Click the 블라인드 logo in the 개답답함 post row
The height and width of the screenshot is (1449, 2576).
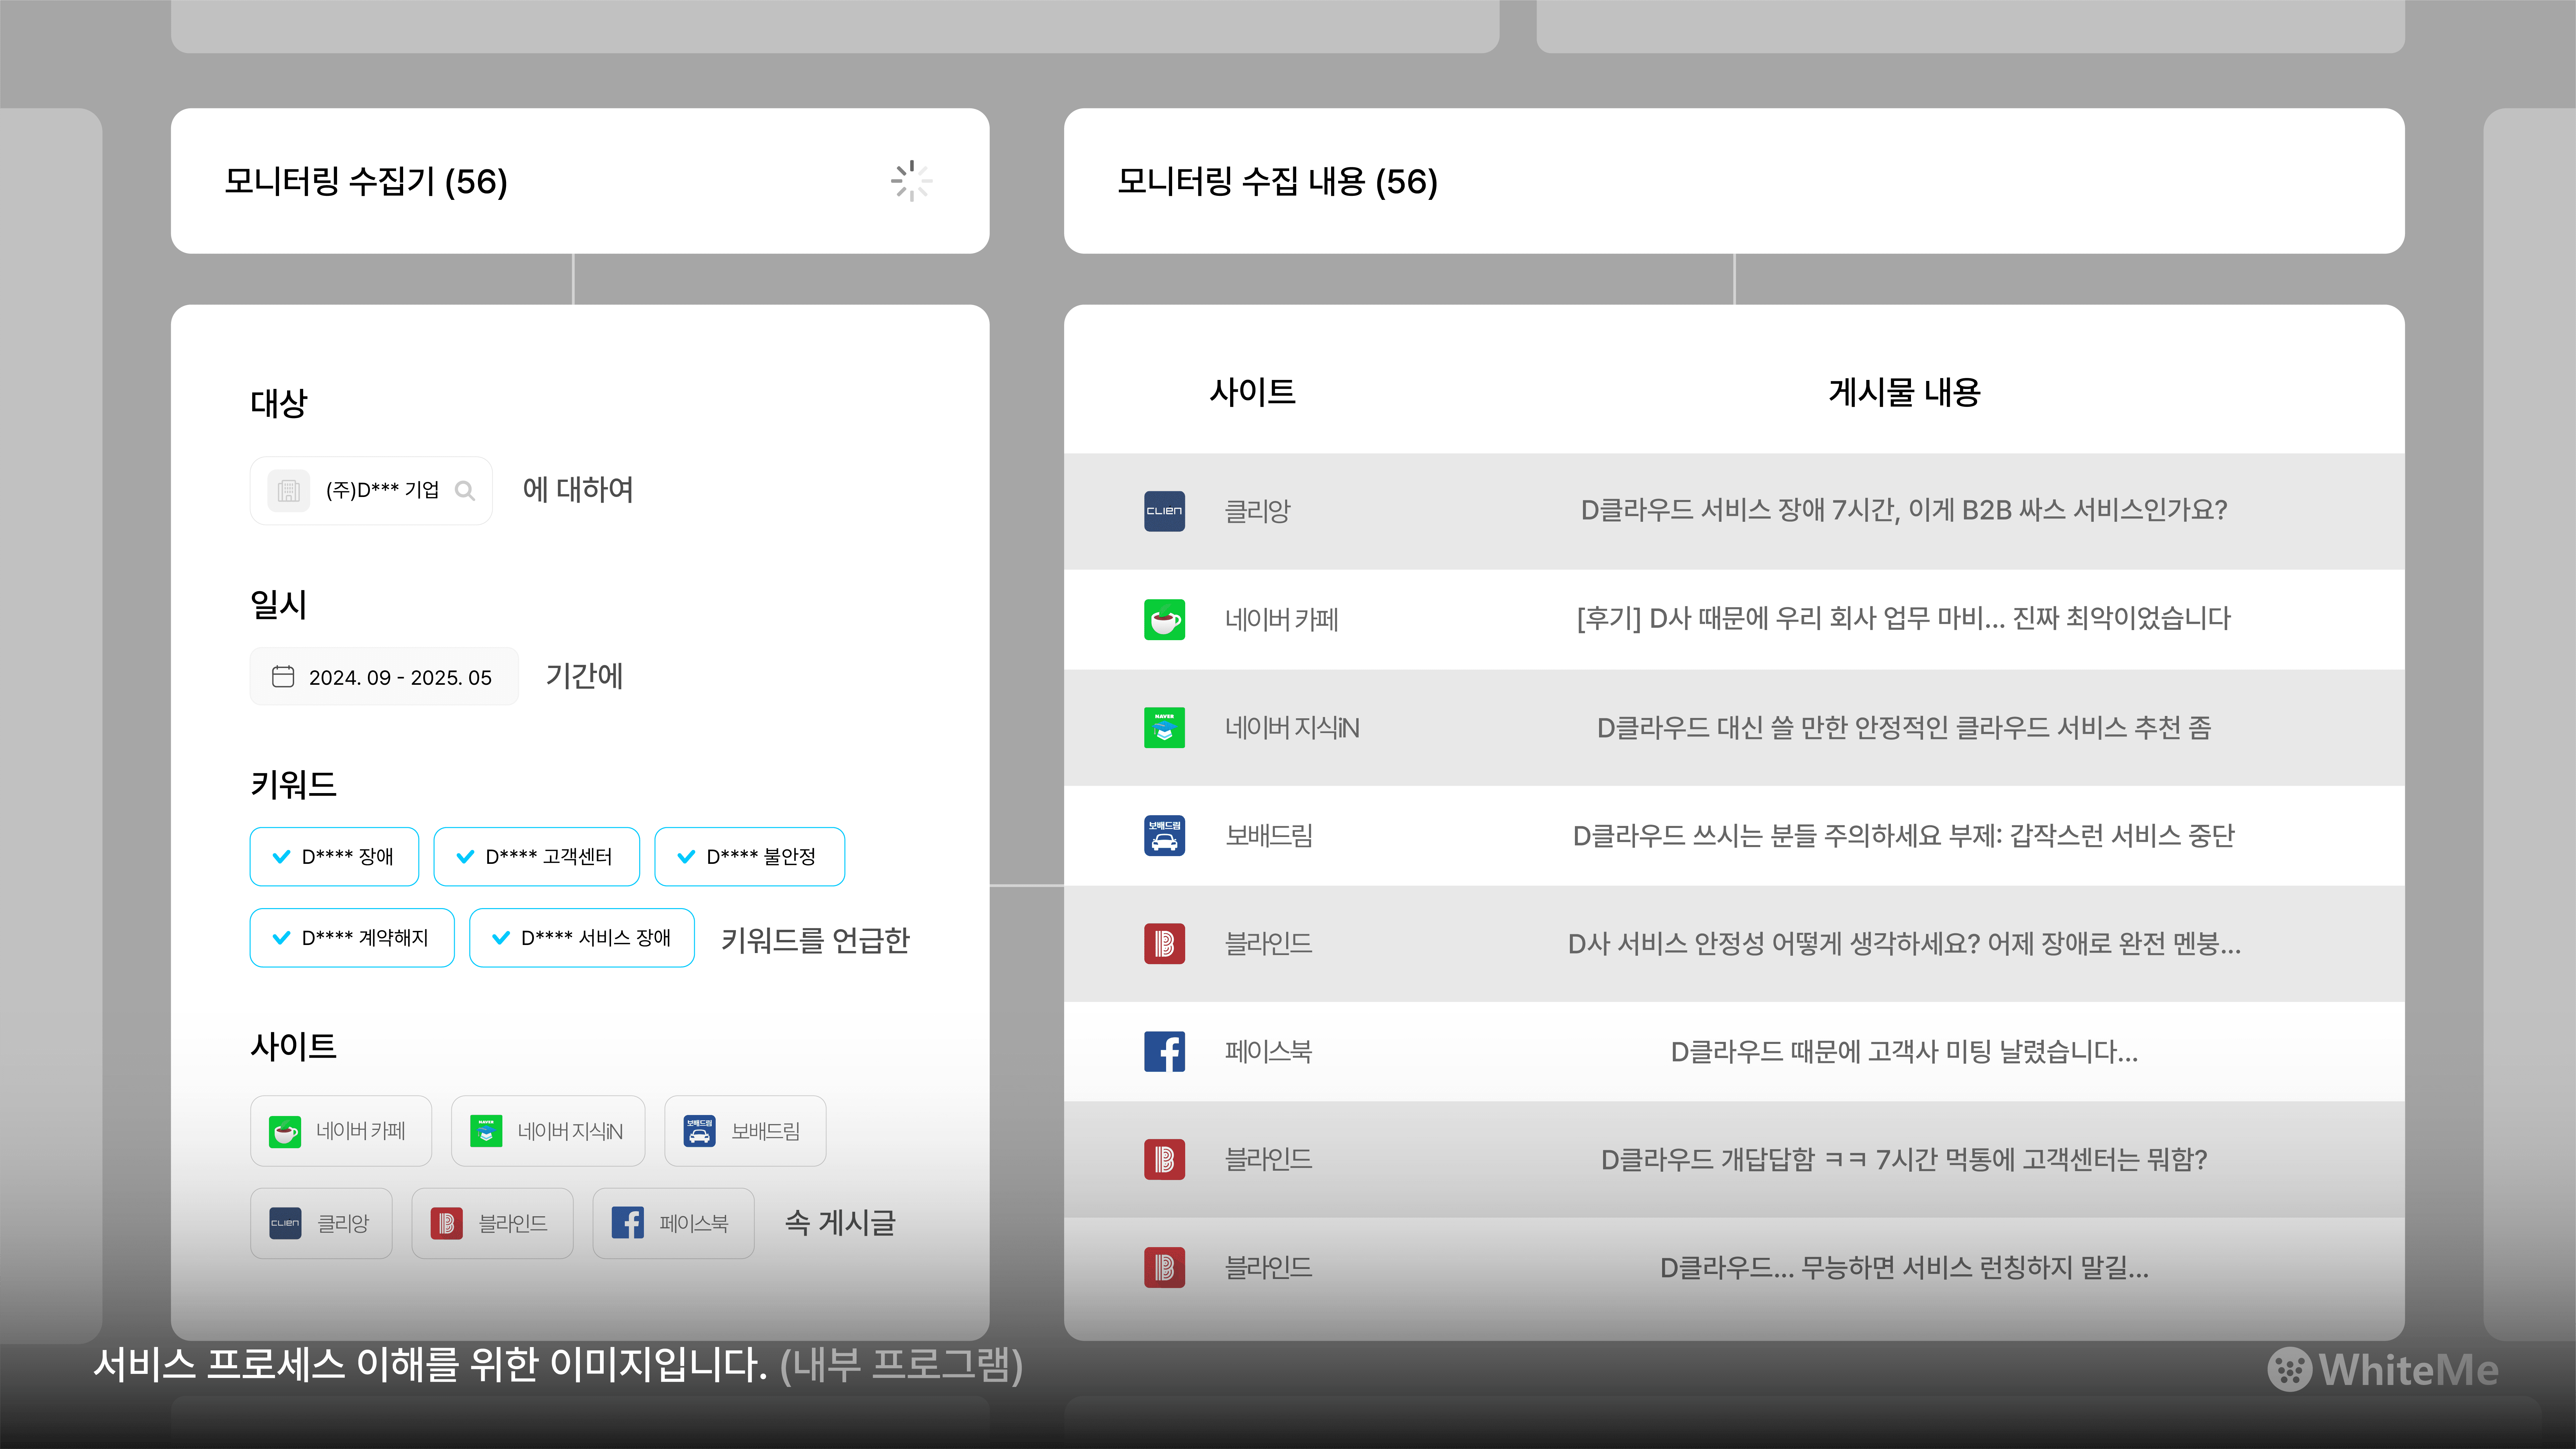[x=1164, y=1160]
